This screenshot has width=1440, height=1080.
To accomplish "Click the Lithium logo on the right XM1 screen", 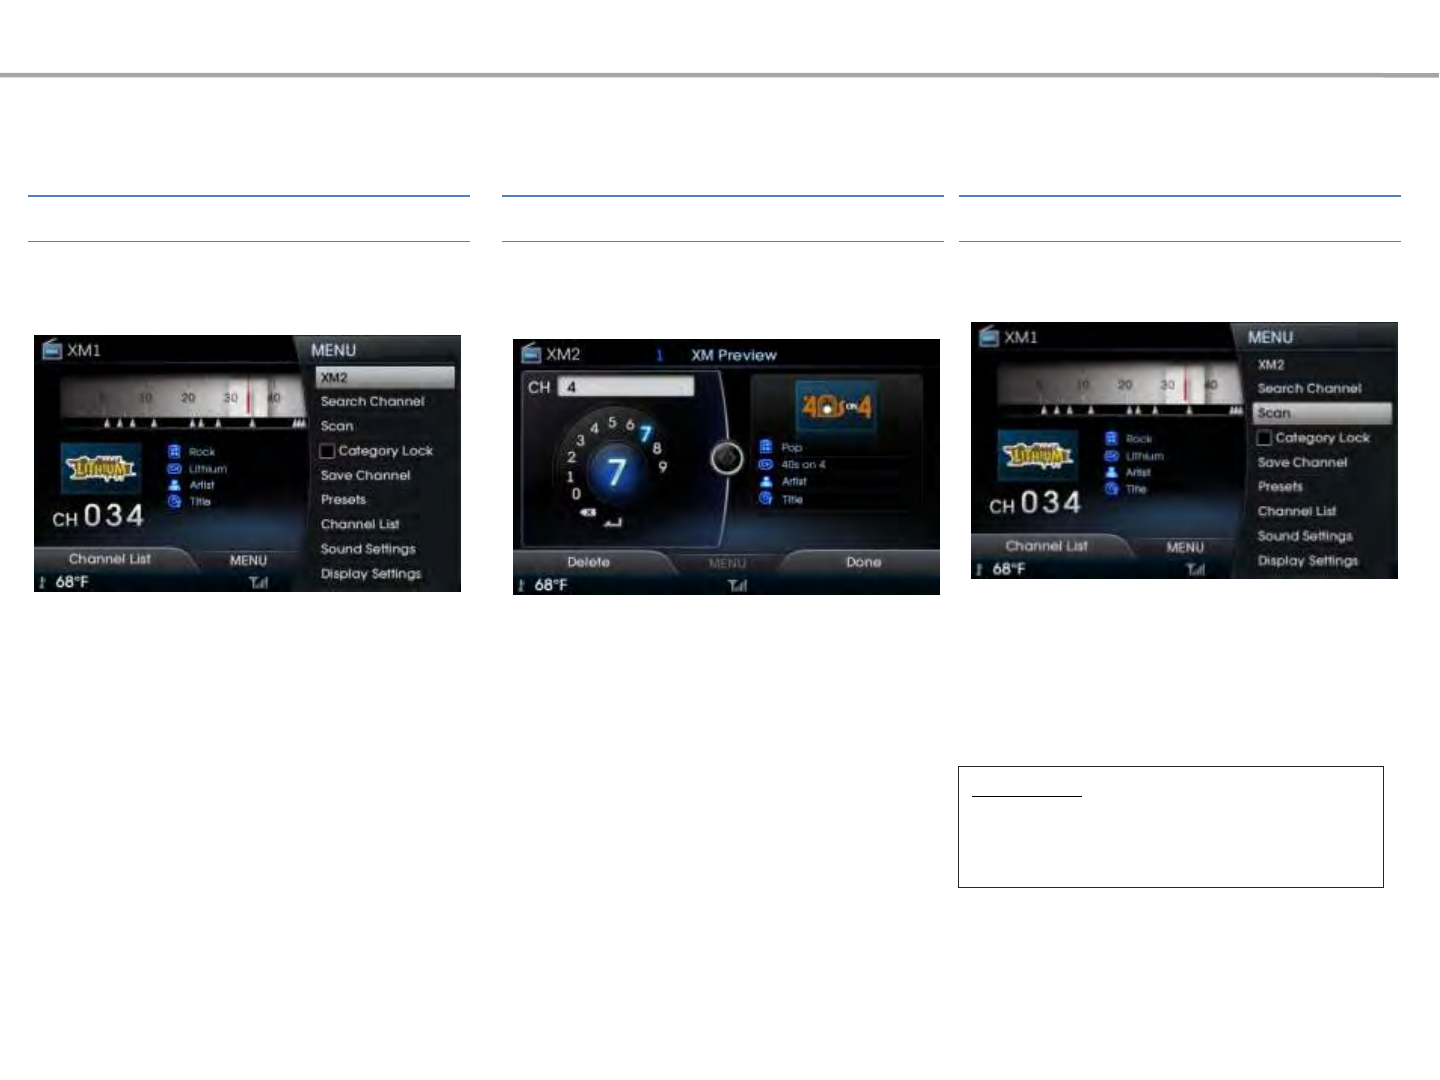I will coord(1037,455).
